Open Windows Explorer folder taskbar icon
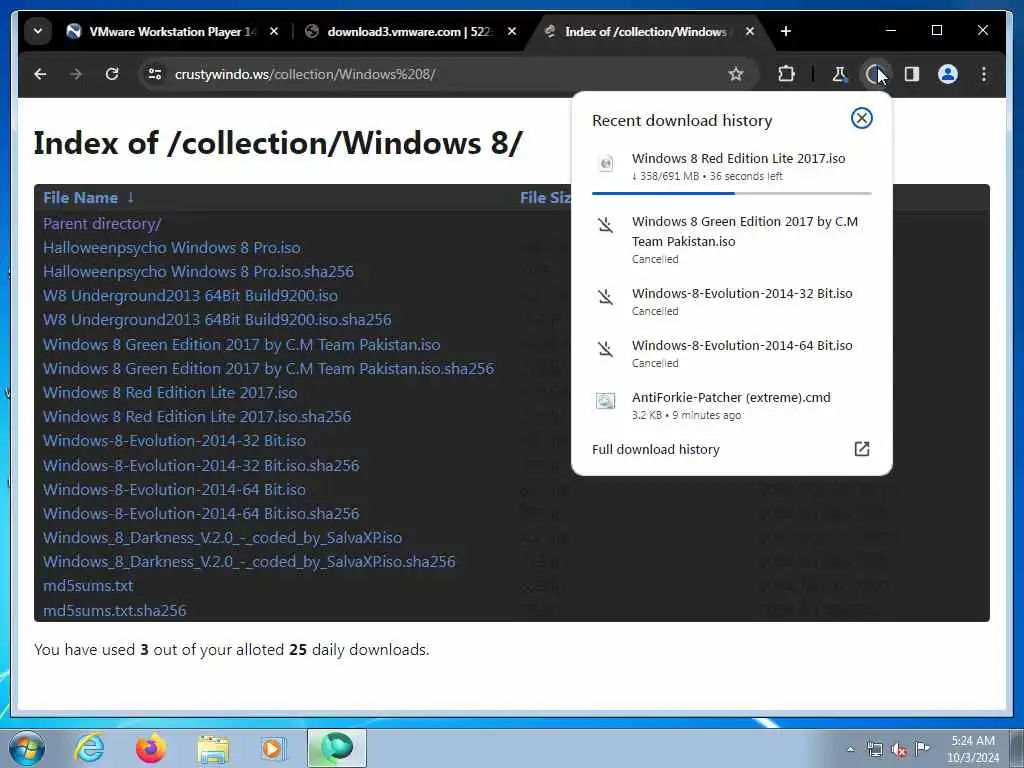The image size is (1024, 768). point(213,749)
